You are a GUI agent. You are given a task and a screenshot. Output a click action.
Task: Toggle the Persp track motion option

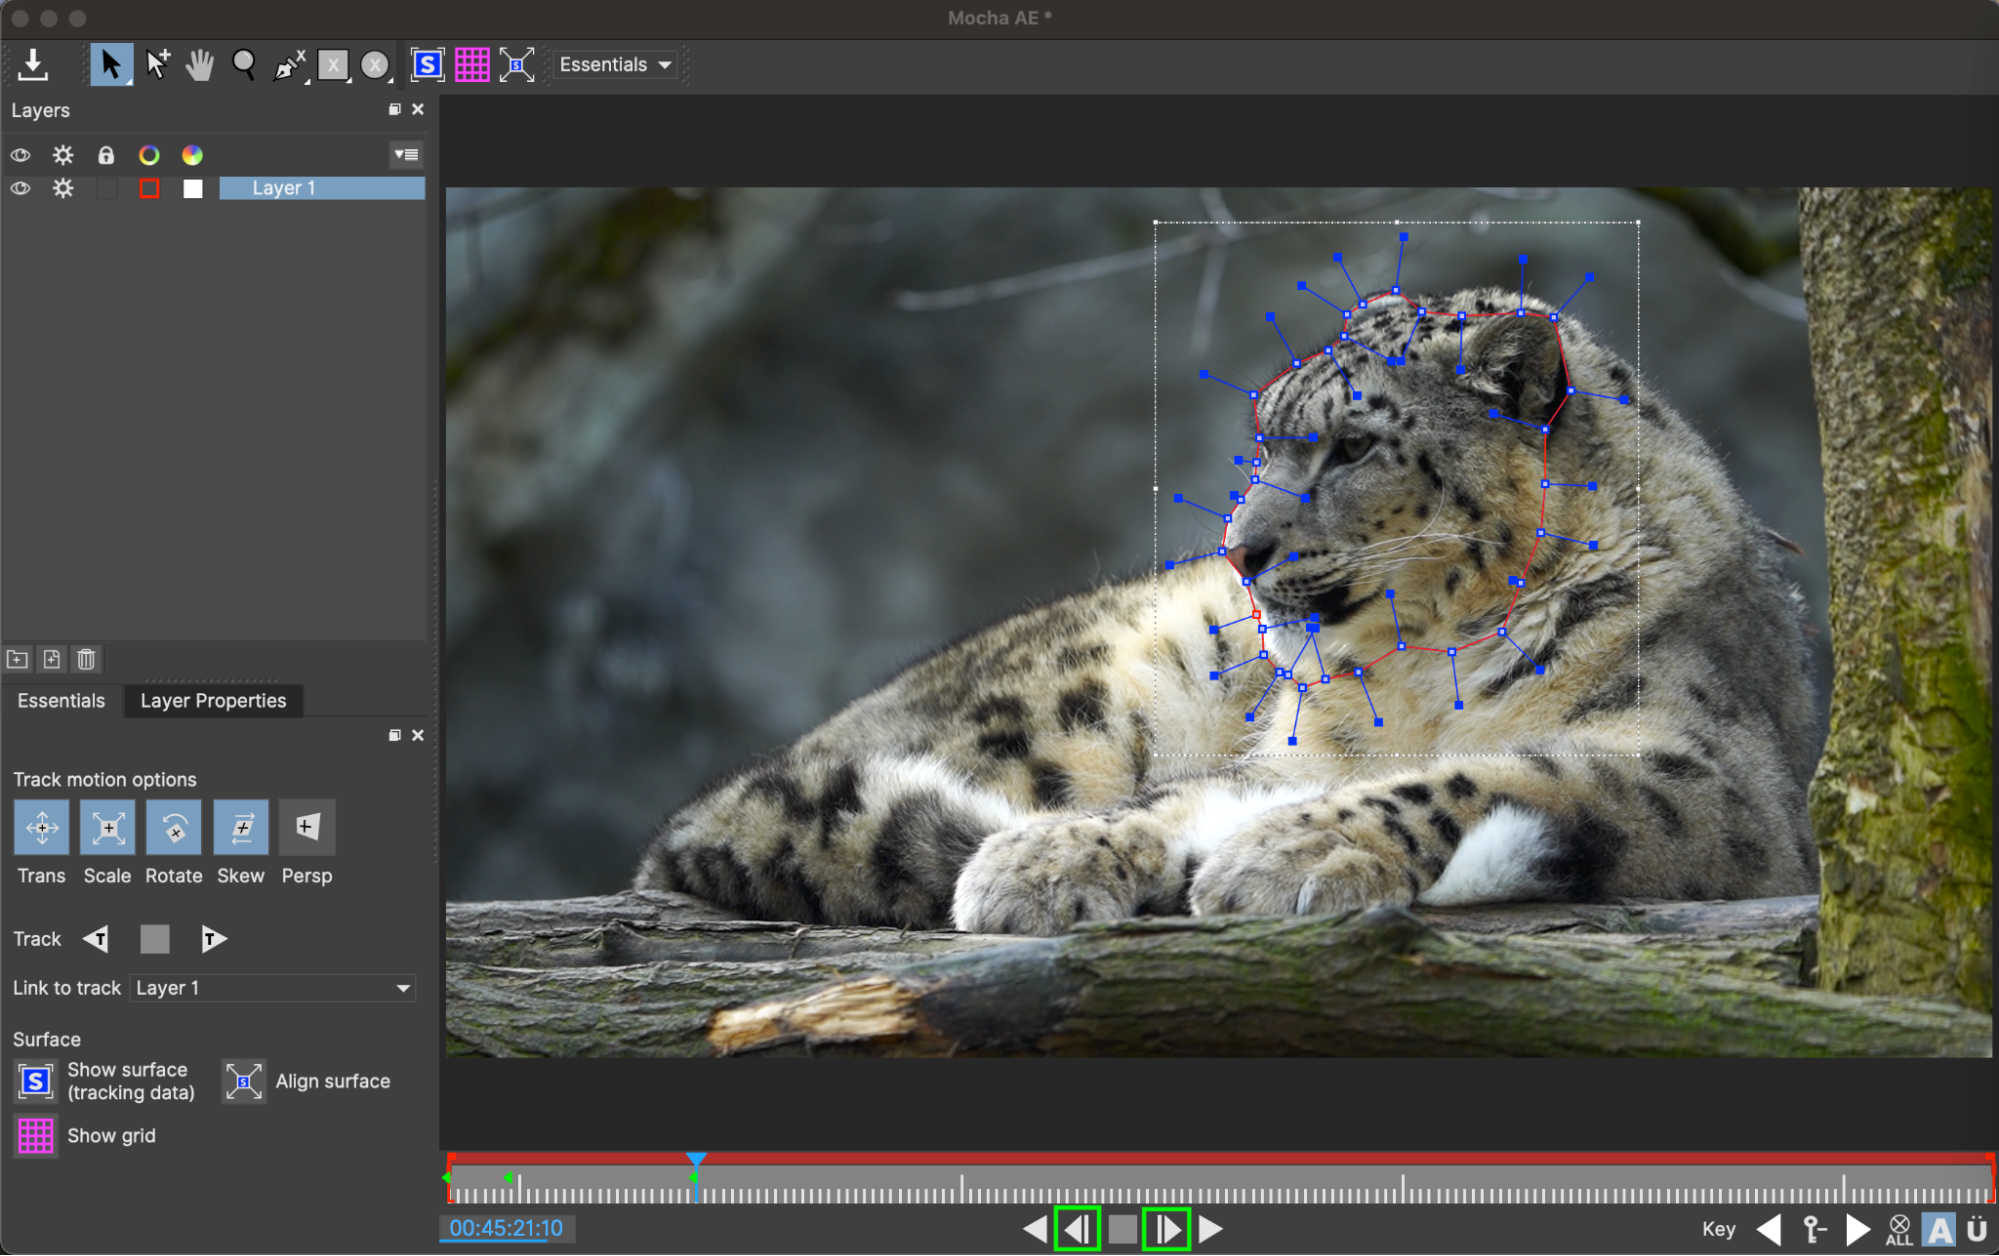(306, 828)
